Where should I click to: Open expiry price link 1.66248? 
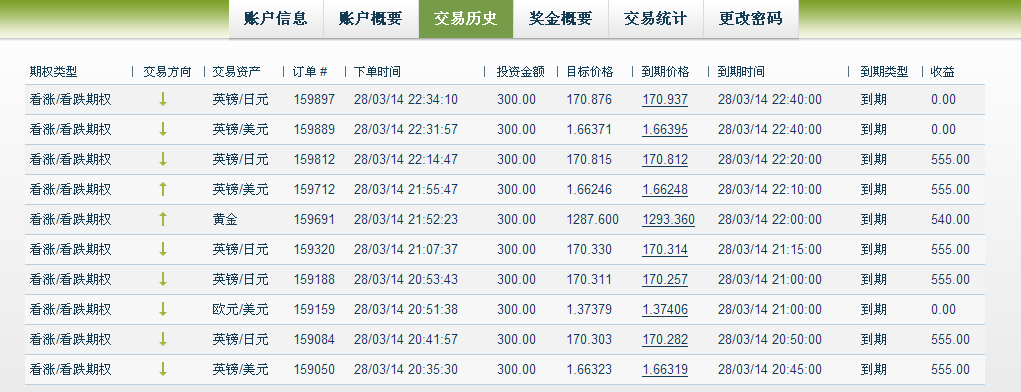click(665, 189)
